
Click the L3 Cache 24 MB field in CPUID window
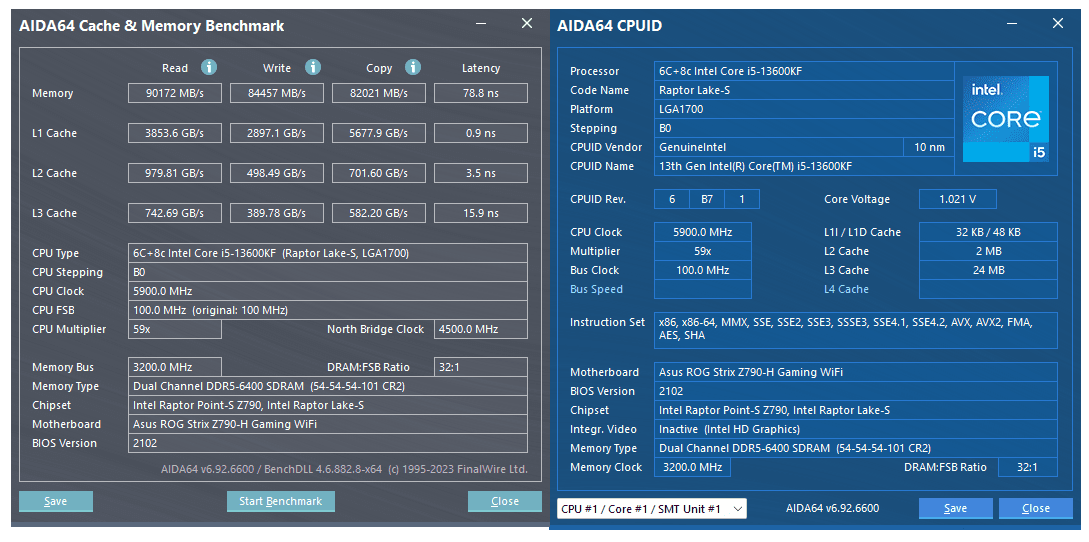(x=988, y=270)
